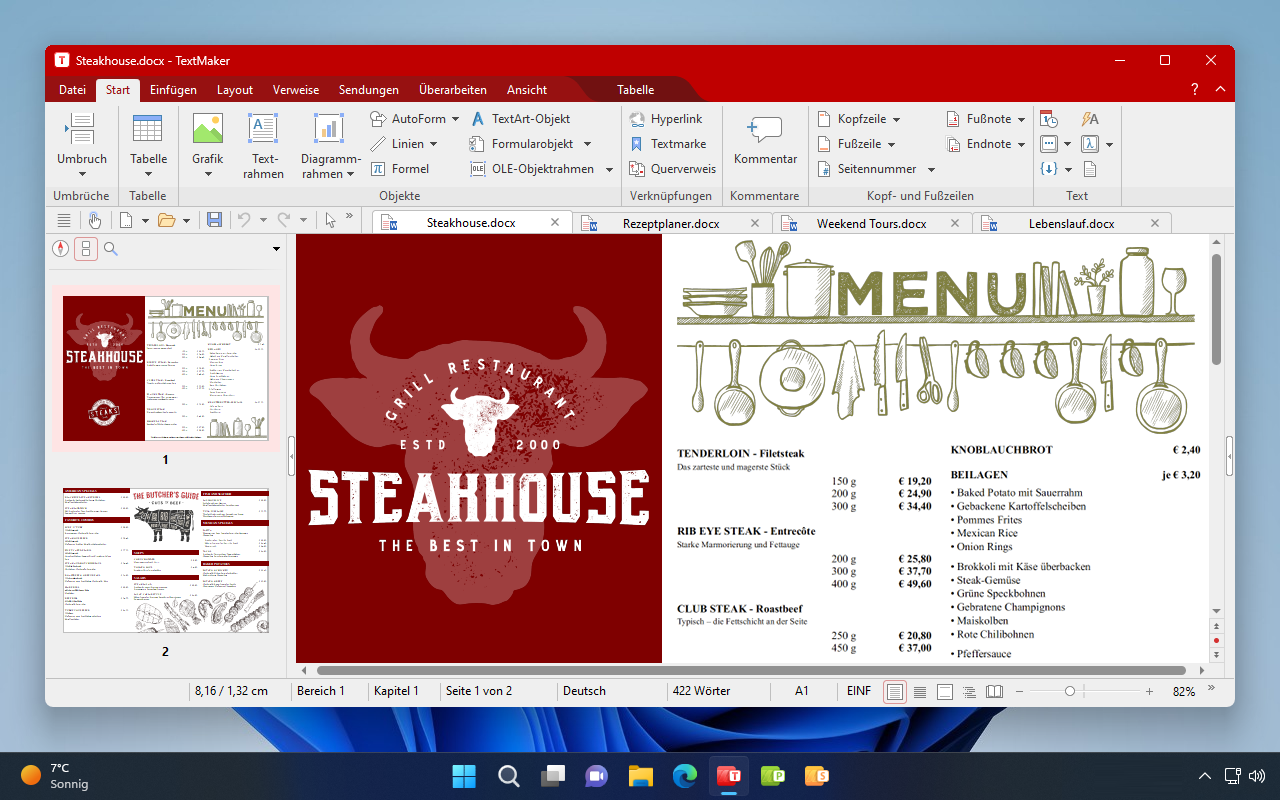Image resolution: width=1280 pixels, height=800 pixels.
Task: Insert a Grafik picture from the ribbon
Action: pyautogui.click(x=208, y=145)
